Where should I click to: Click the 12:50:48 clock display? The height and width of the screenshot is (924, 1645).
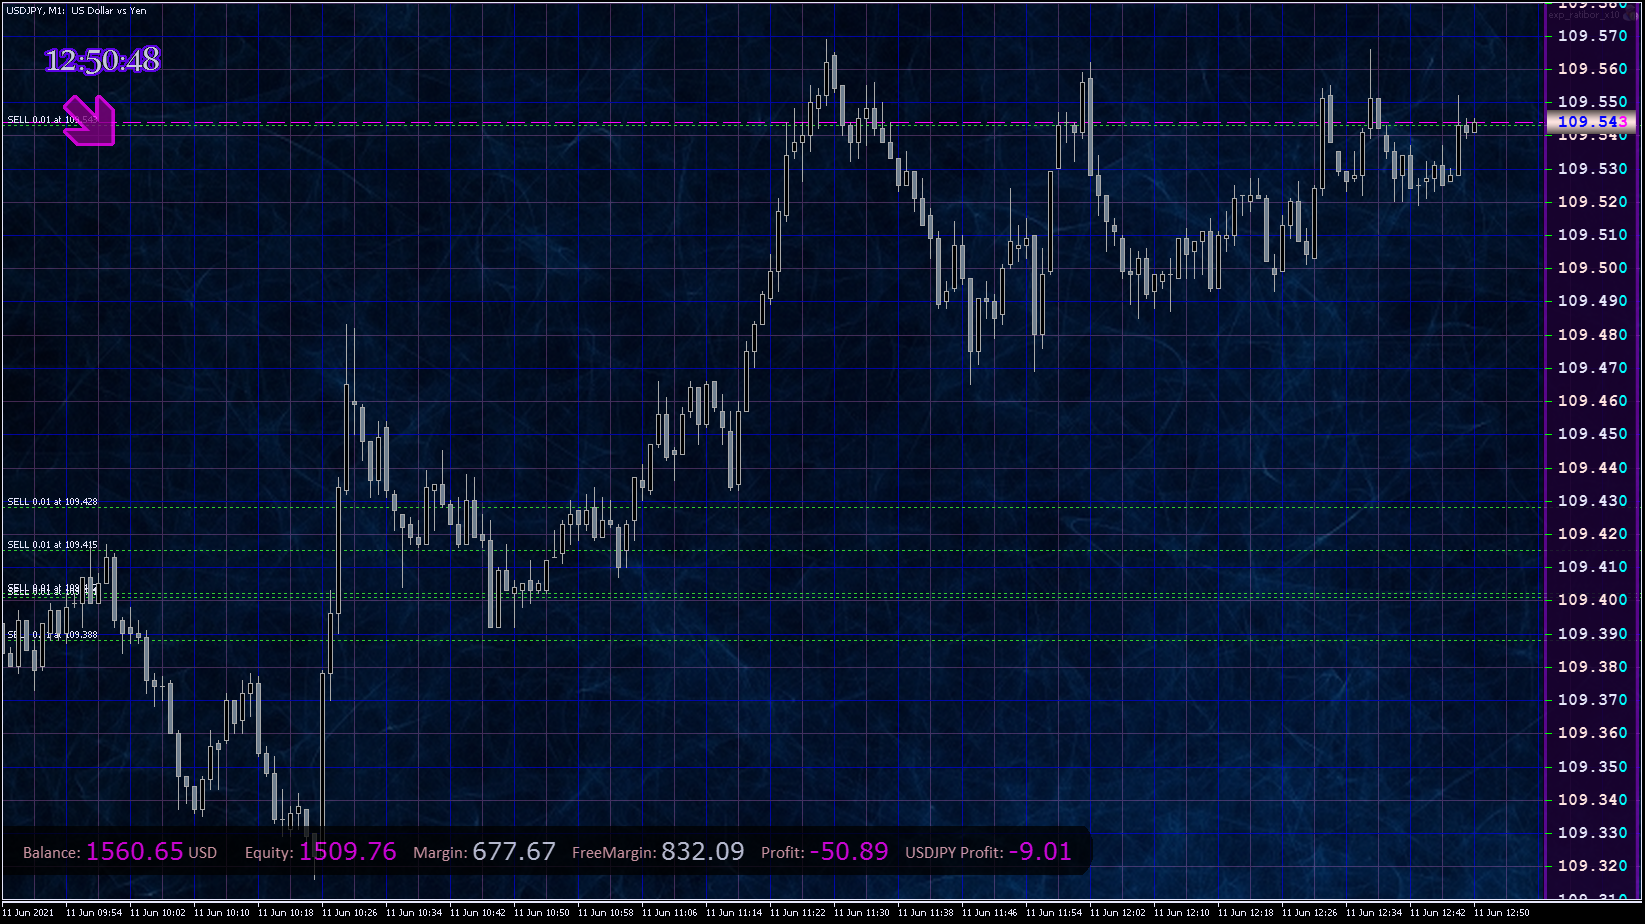[103, 60]
